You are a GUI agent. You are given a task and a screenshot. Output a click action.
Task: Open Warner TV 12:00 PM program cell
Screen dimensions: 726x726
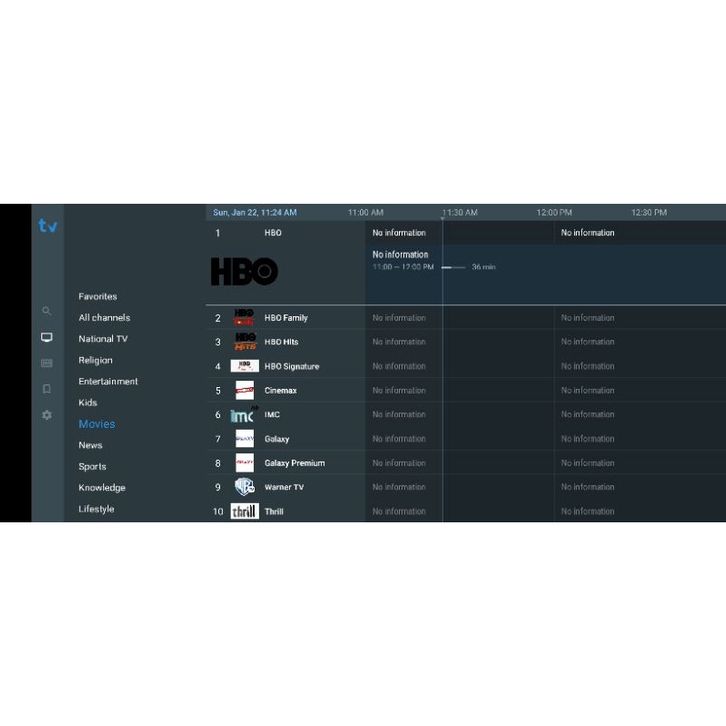[x=640, y=487]
